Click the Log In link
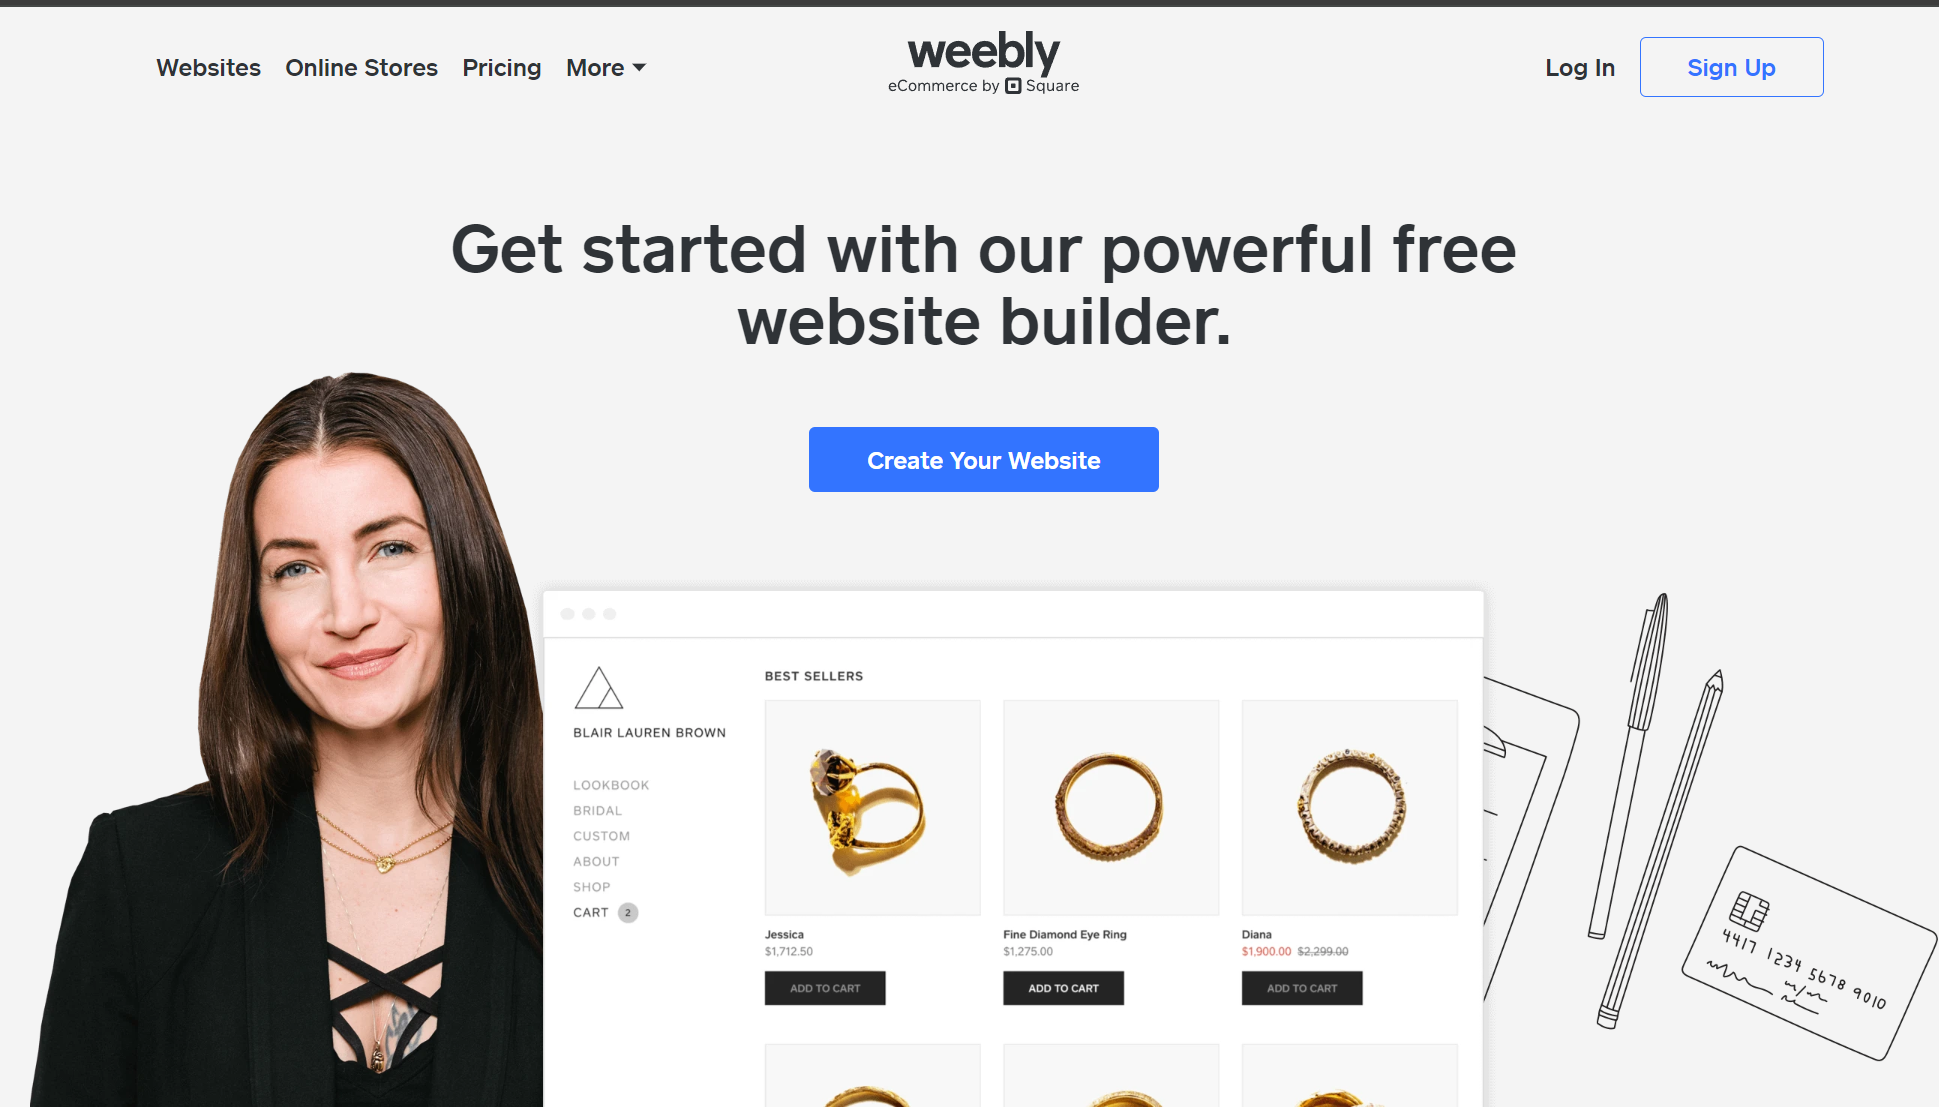This screenshot has height=1111, width=1939. [1579, 67]
